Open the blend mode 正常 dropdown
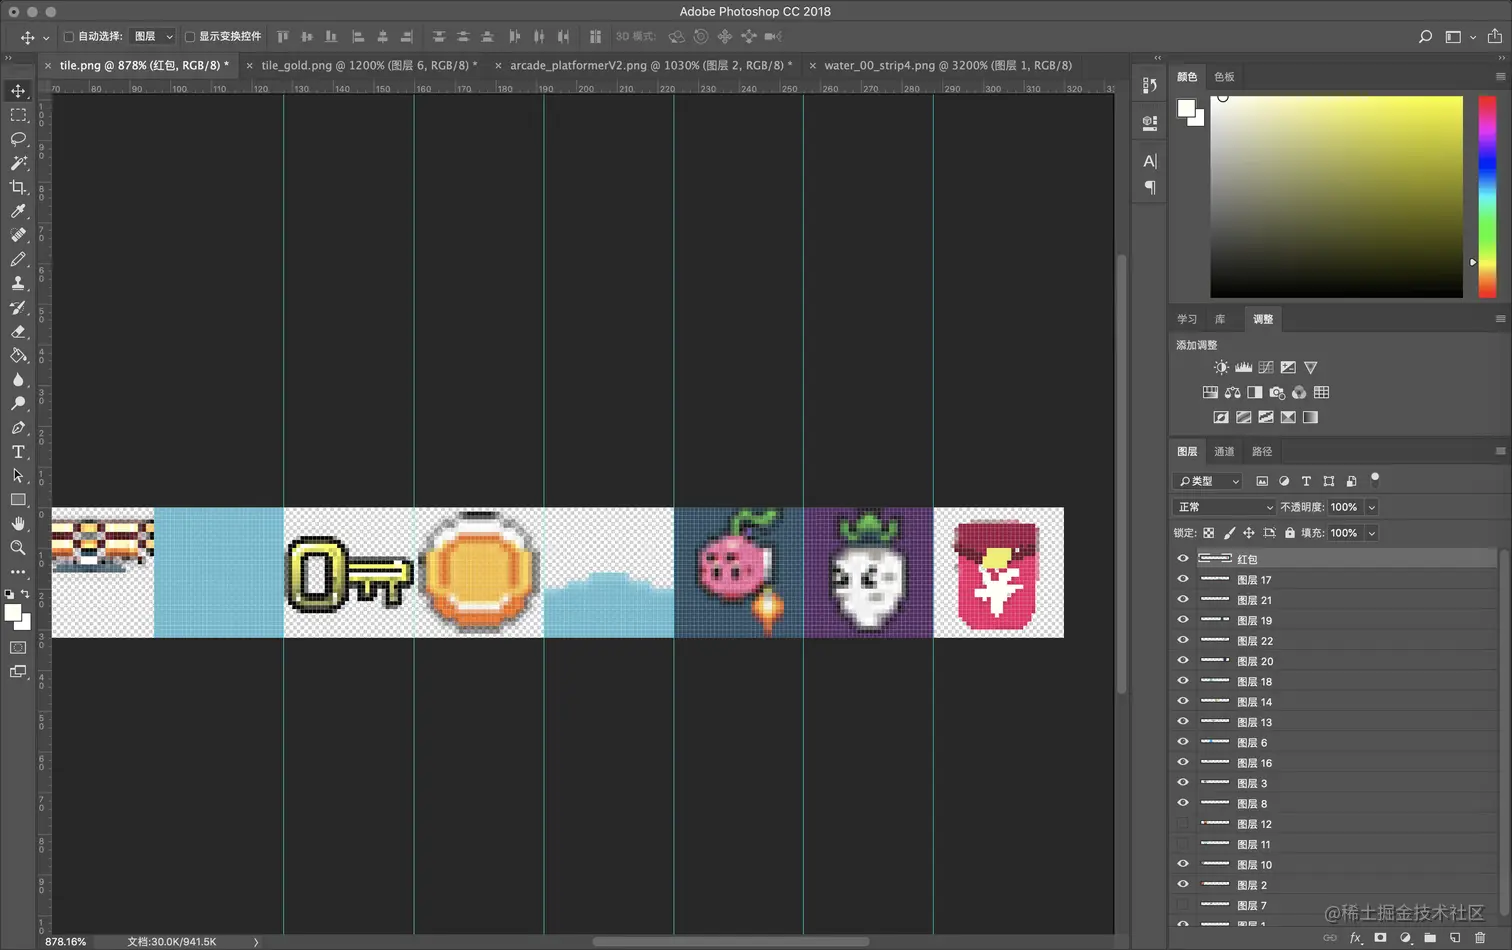1512x950 pixels. click(1224, 507)
